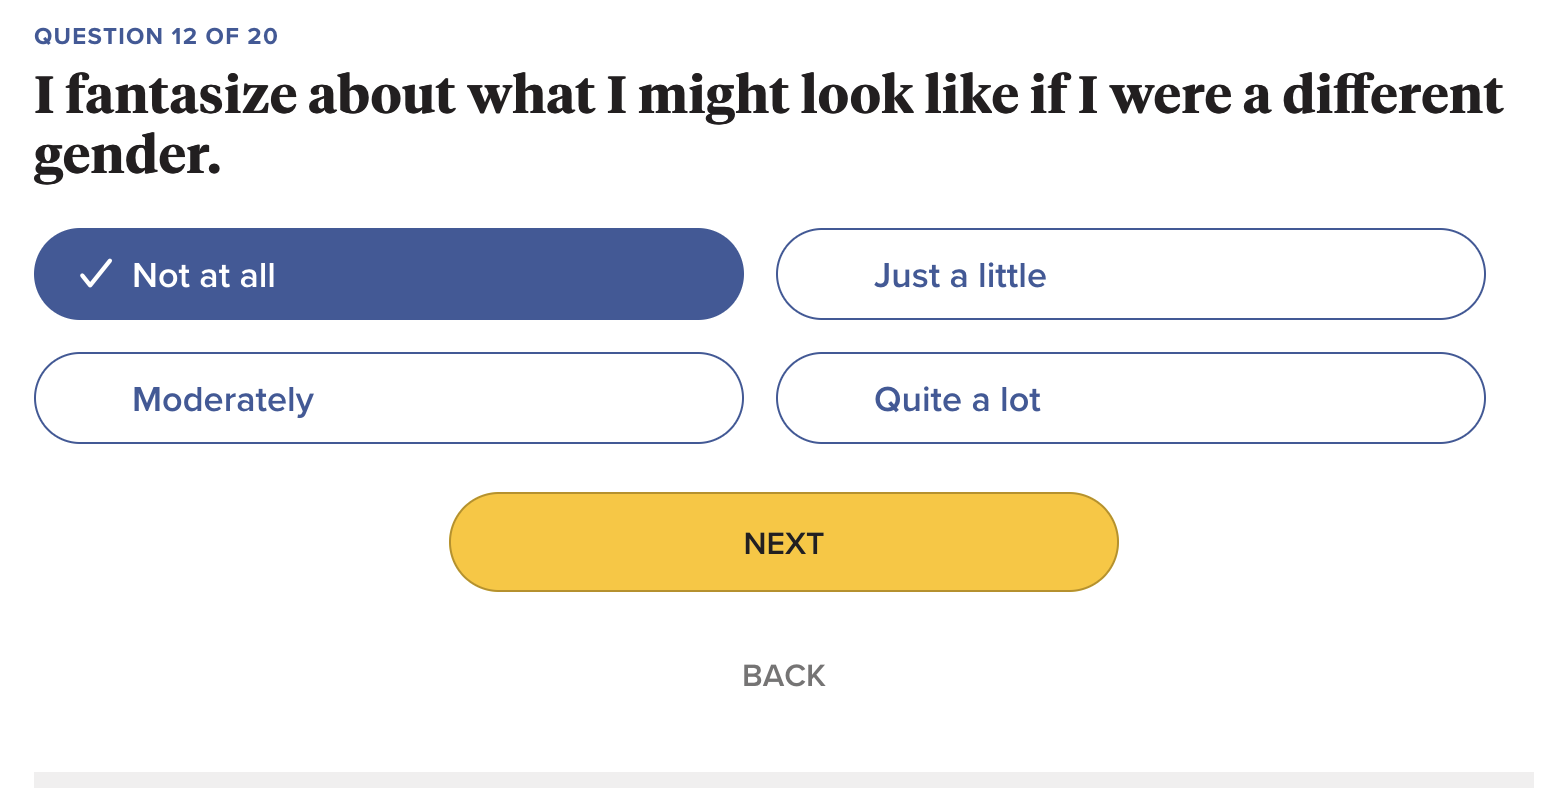1568x800 pixels.
Task: Click the "Moderately" label text
Action: 223,400
